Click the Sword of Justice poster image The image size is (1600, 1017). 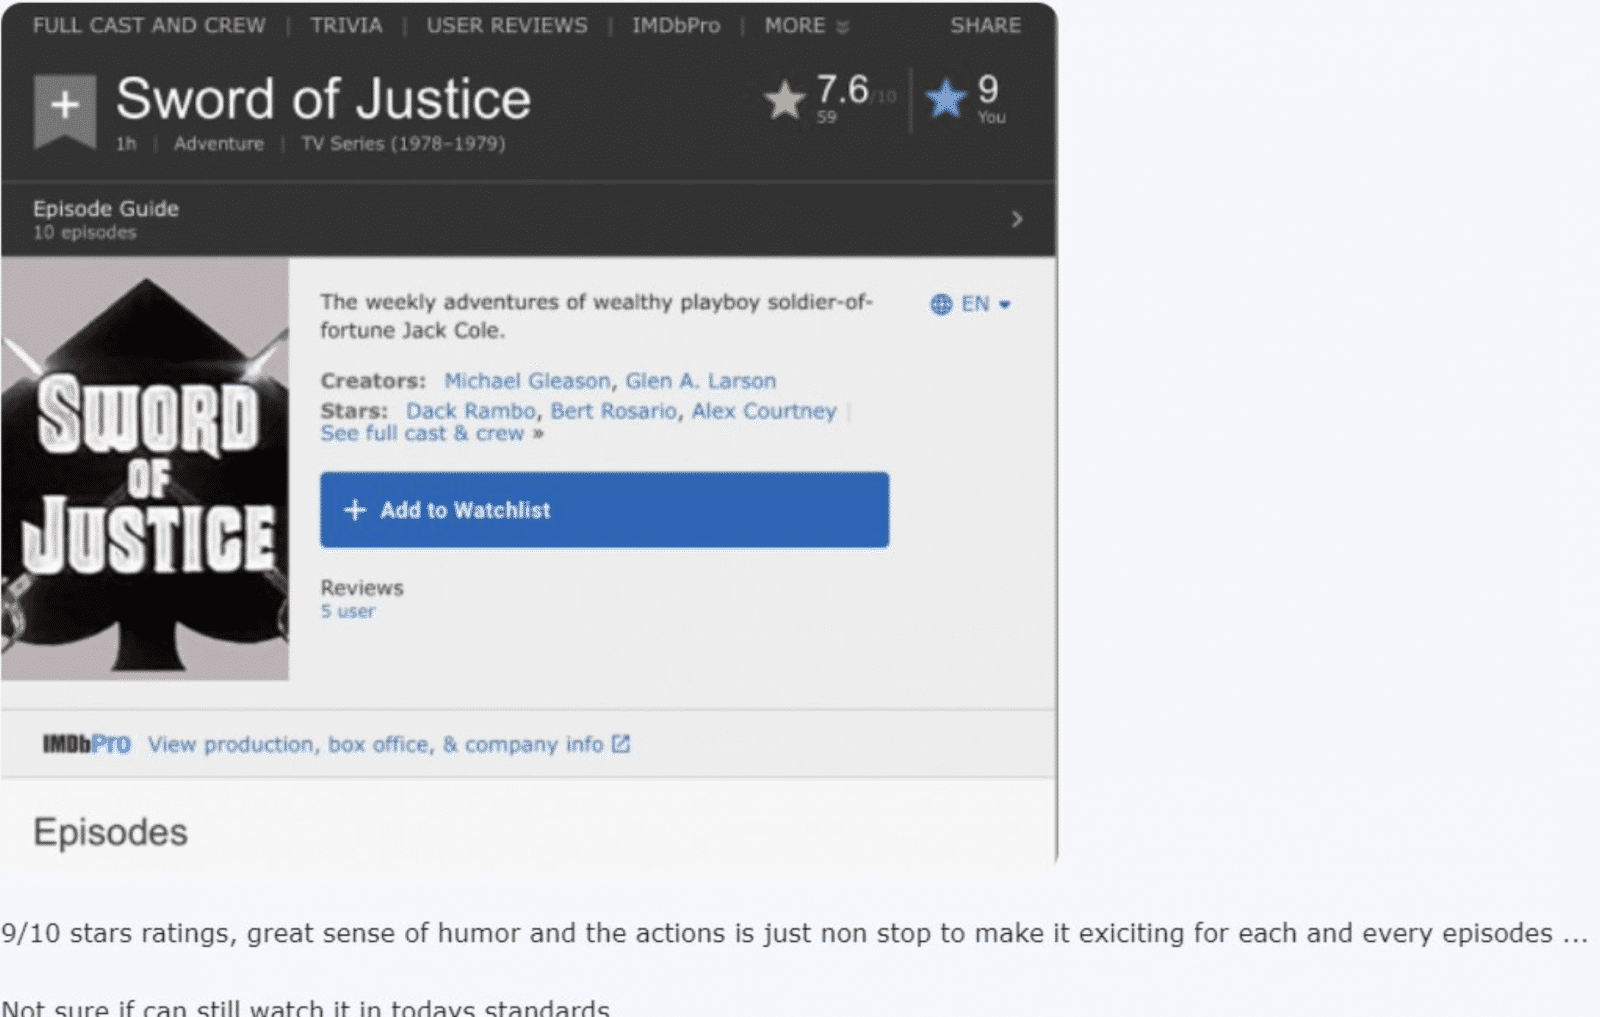coord(145,469)
